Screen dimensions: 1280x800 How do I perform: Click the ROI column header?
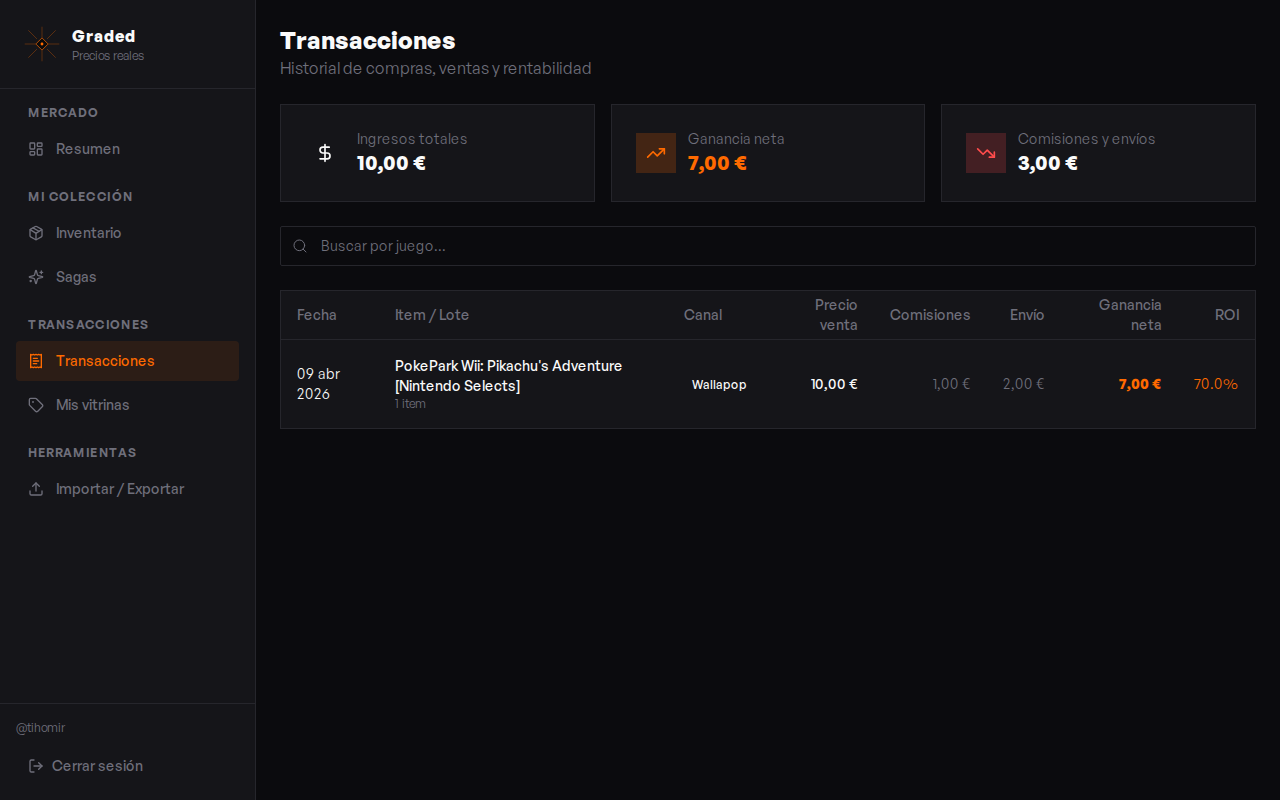[1227, 315]
